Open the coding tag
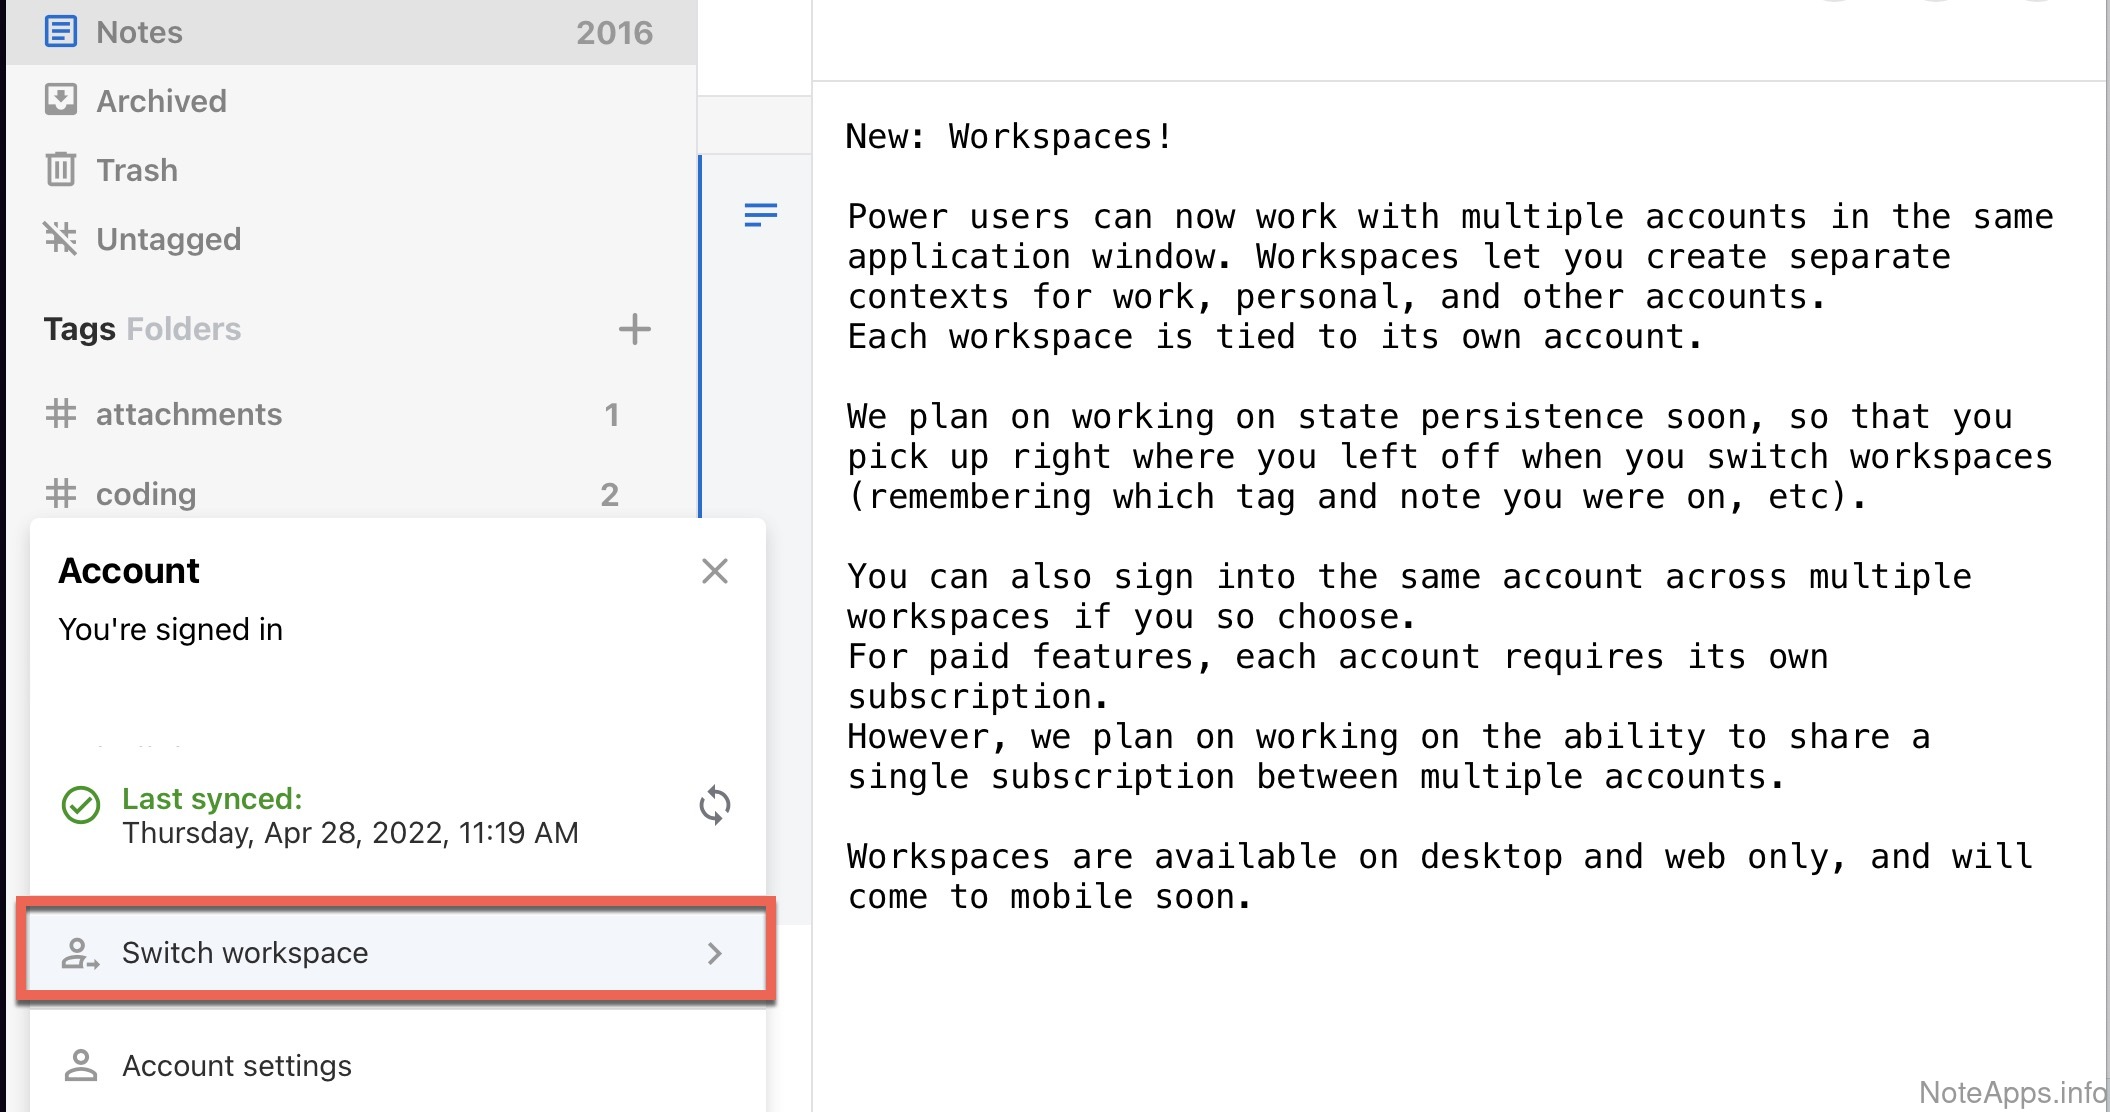The width and height of the screenshot is (2110, 1112). coord(146,494)
